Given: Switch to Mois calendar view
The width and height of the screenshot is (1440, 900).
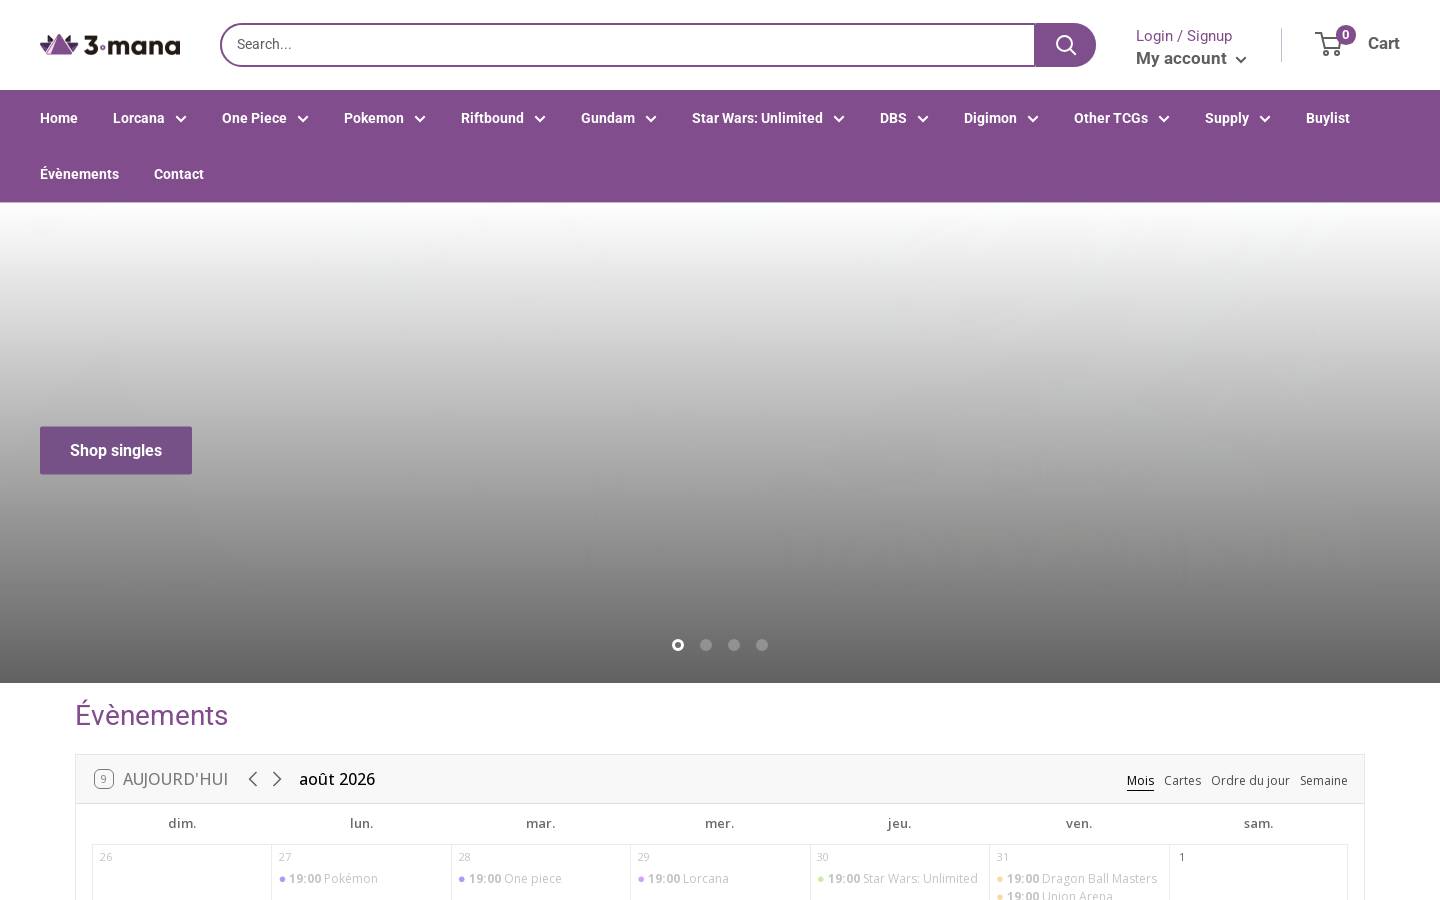Looking at the screenshot, I should [x=1140, y=781].
